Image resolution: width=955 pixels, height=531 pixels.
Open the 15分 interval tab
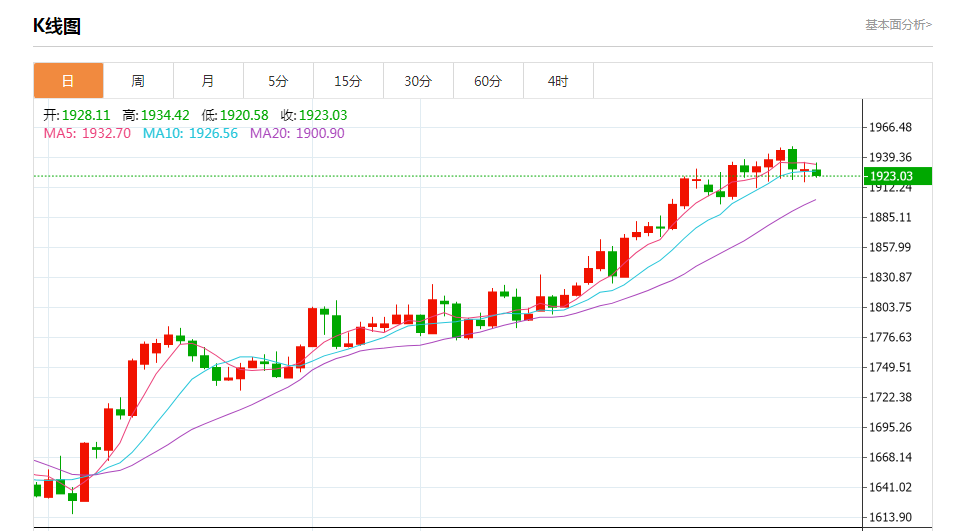pos(348,81)
